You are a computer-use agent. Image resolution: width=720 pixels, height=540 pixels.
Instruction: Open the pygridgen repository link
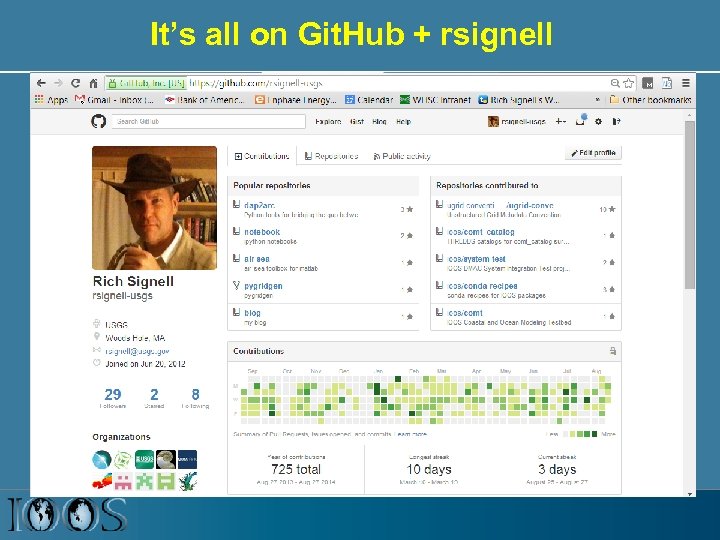[263, 286]
